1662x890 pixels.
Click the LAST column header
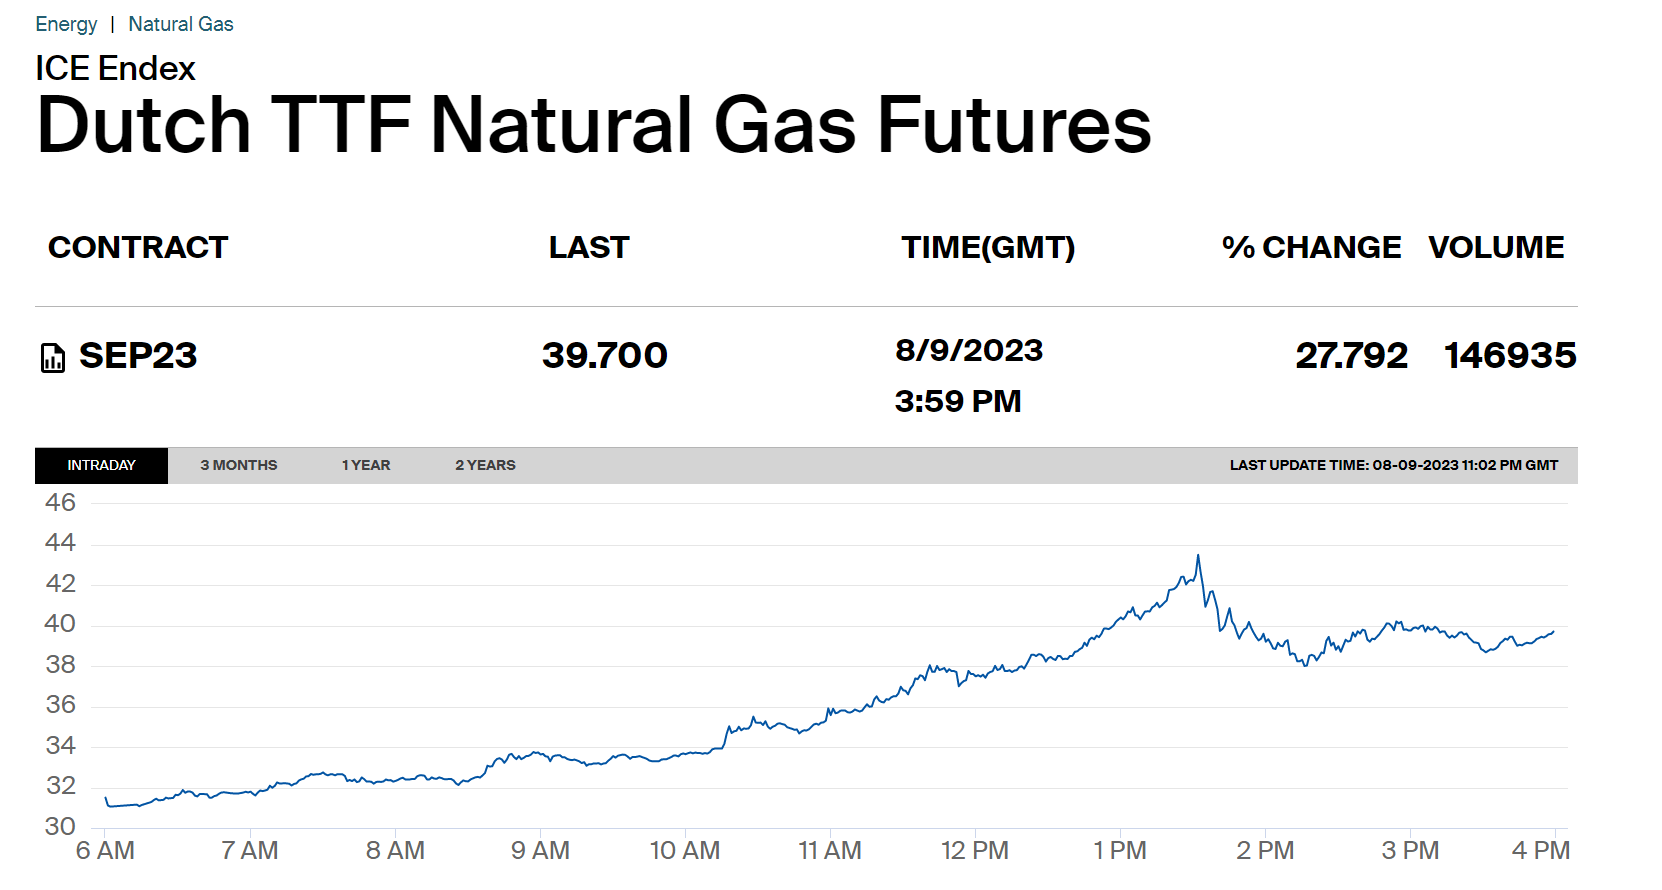[x=589, y=247]
